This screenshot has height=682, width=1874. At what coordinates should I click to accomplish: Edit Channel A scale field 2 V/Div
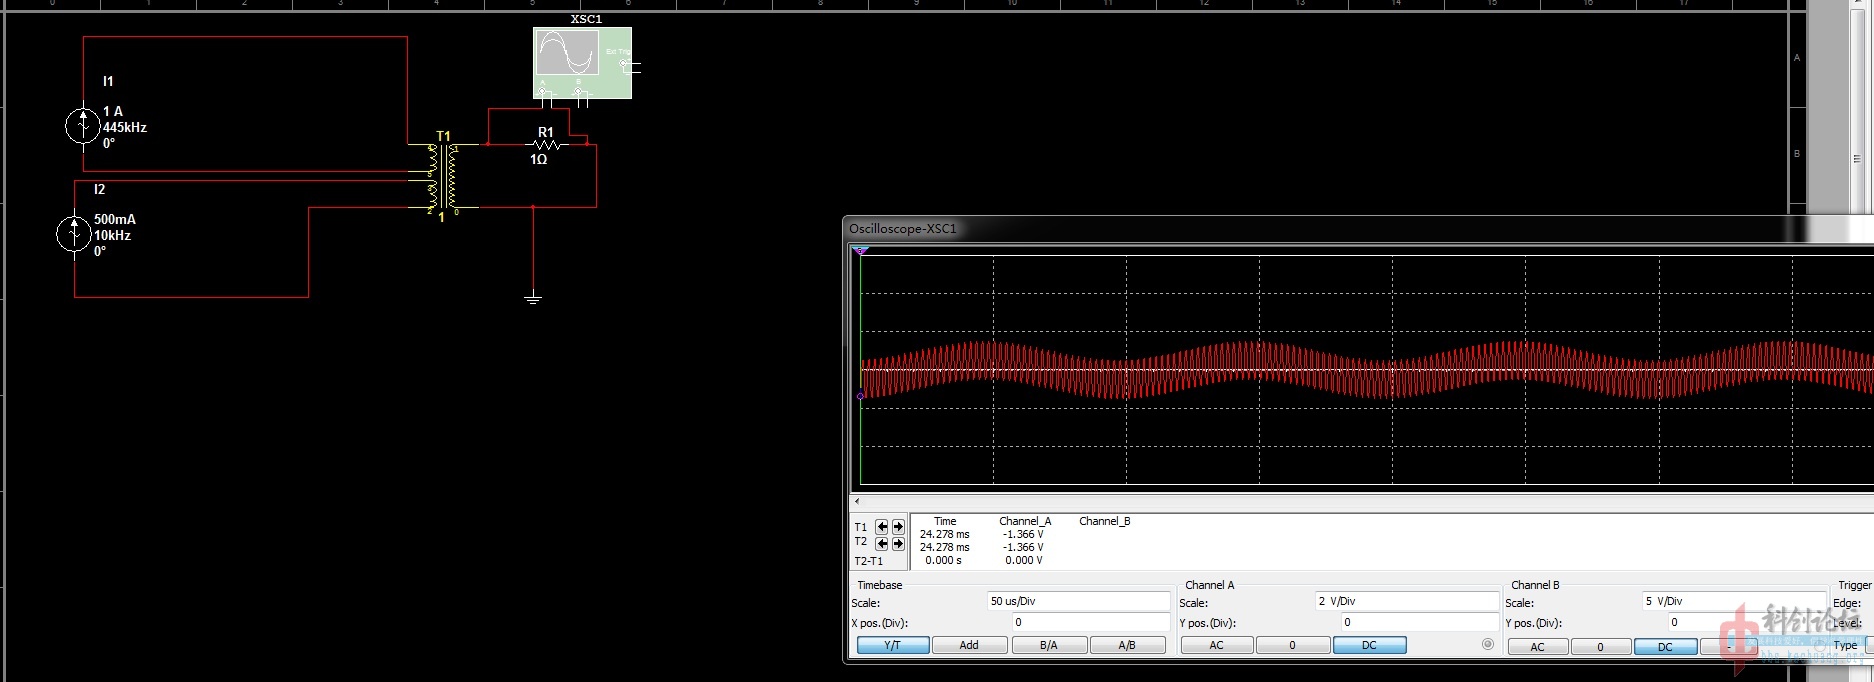click(1407, 601)
